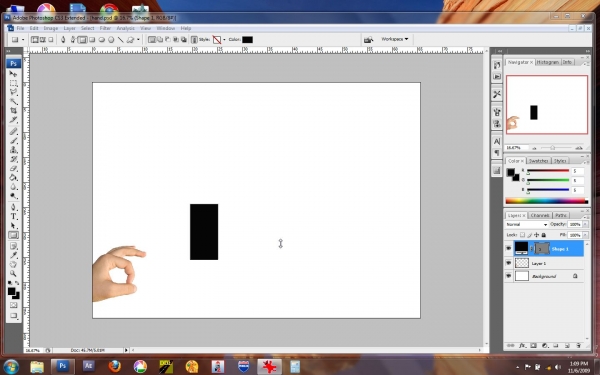
Task: Select the Horizontal Type tool
Action: click(x=13, y=217)
